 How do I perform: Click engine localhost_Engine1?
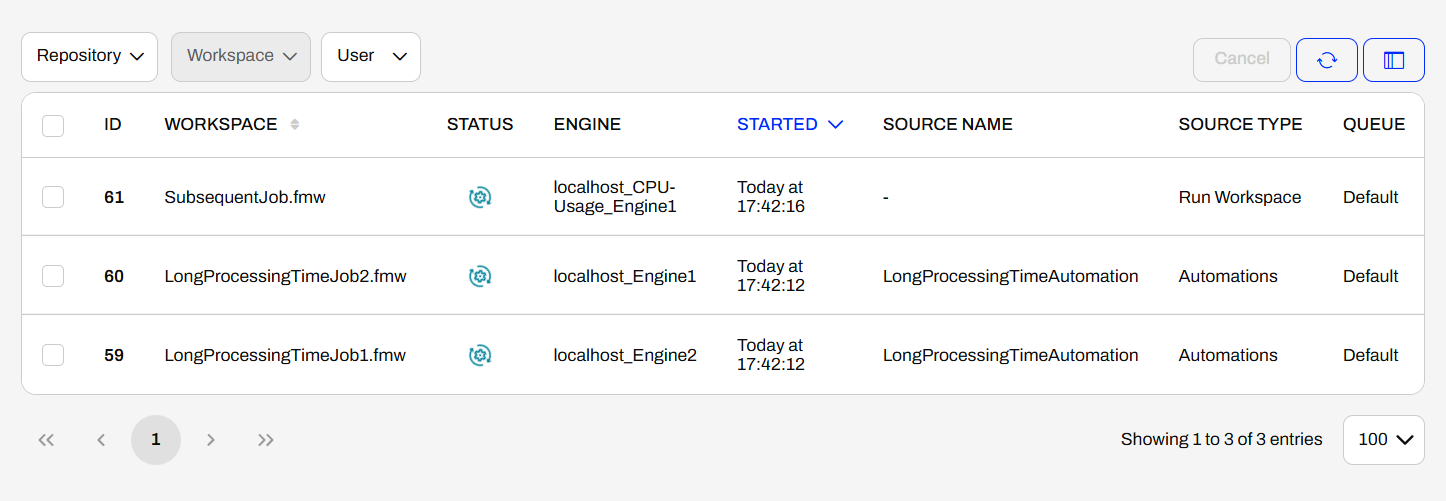(625, 277)
